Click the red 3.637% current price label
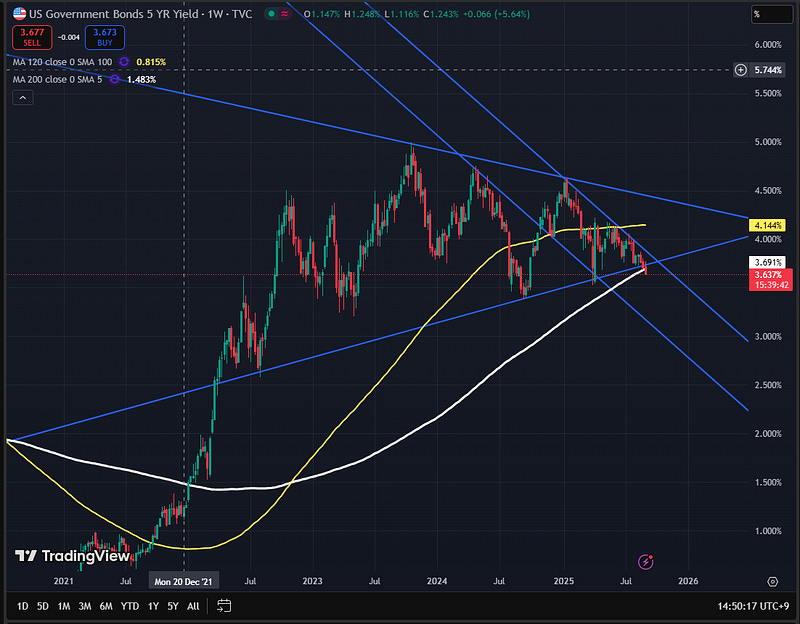Viewport: 800px width, 624px height. [x=770, y=280]
